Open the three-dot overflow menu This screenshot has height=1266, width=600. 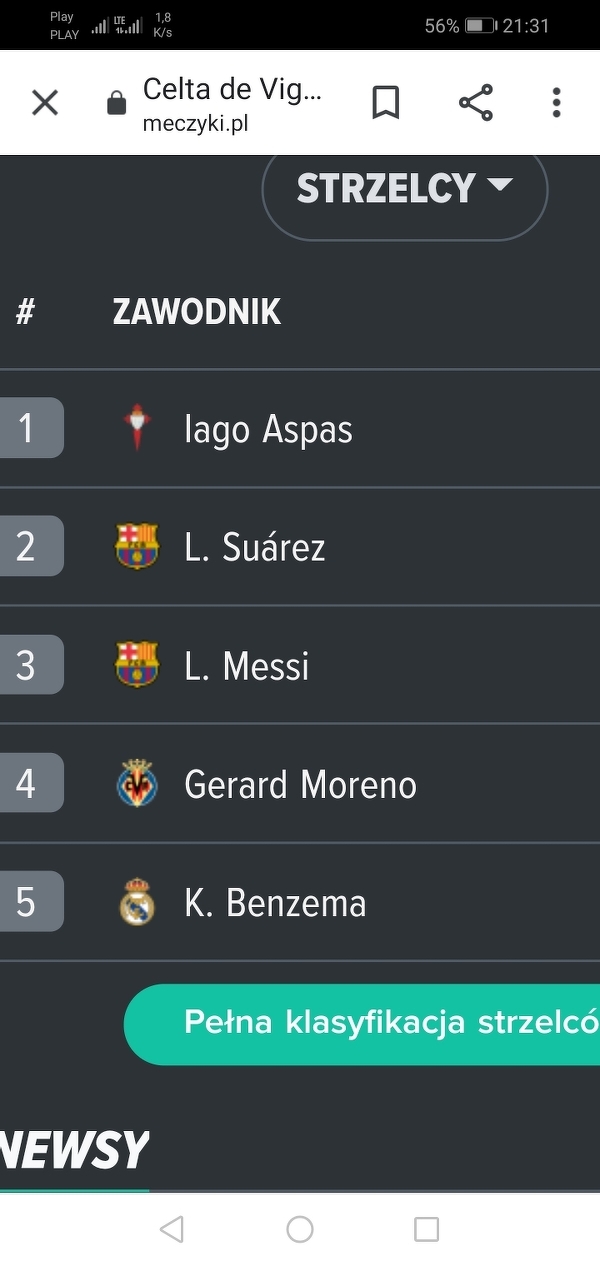(556, 102)
